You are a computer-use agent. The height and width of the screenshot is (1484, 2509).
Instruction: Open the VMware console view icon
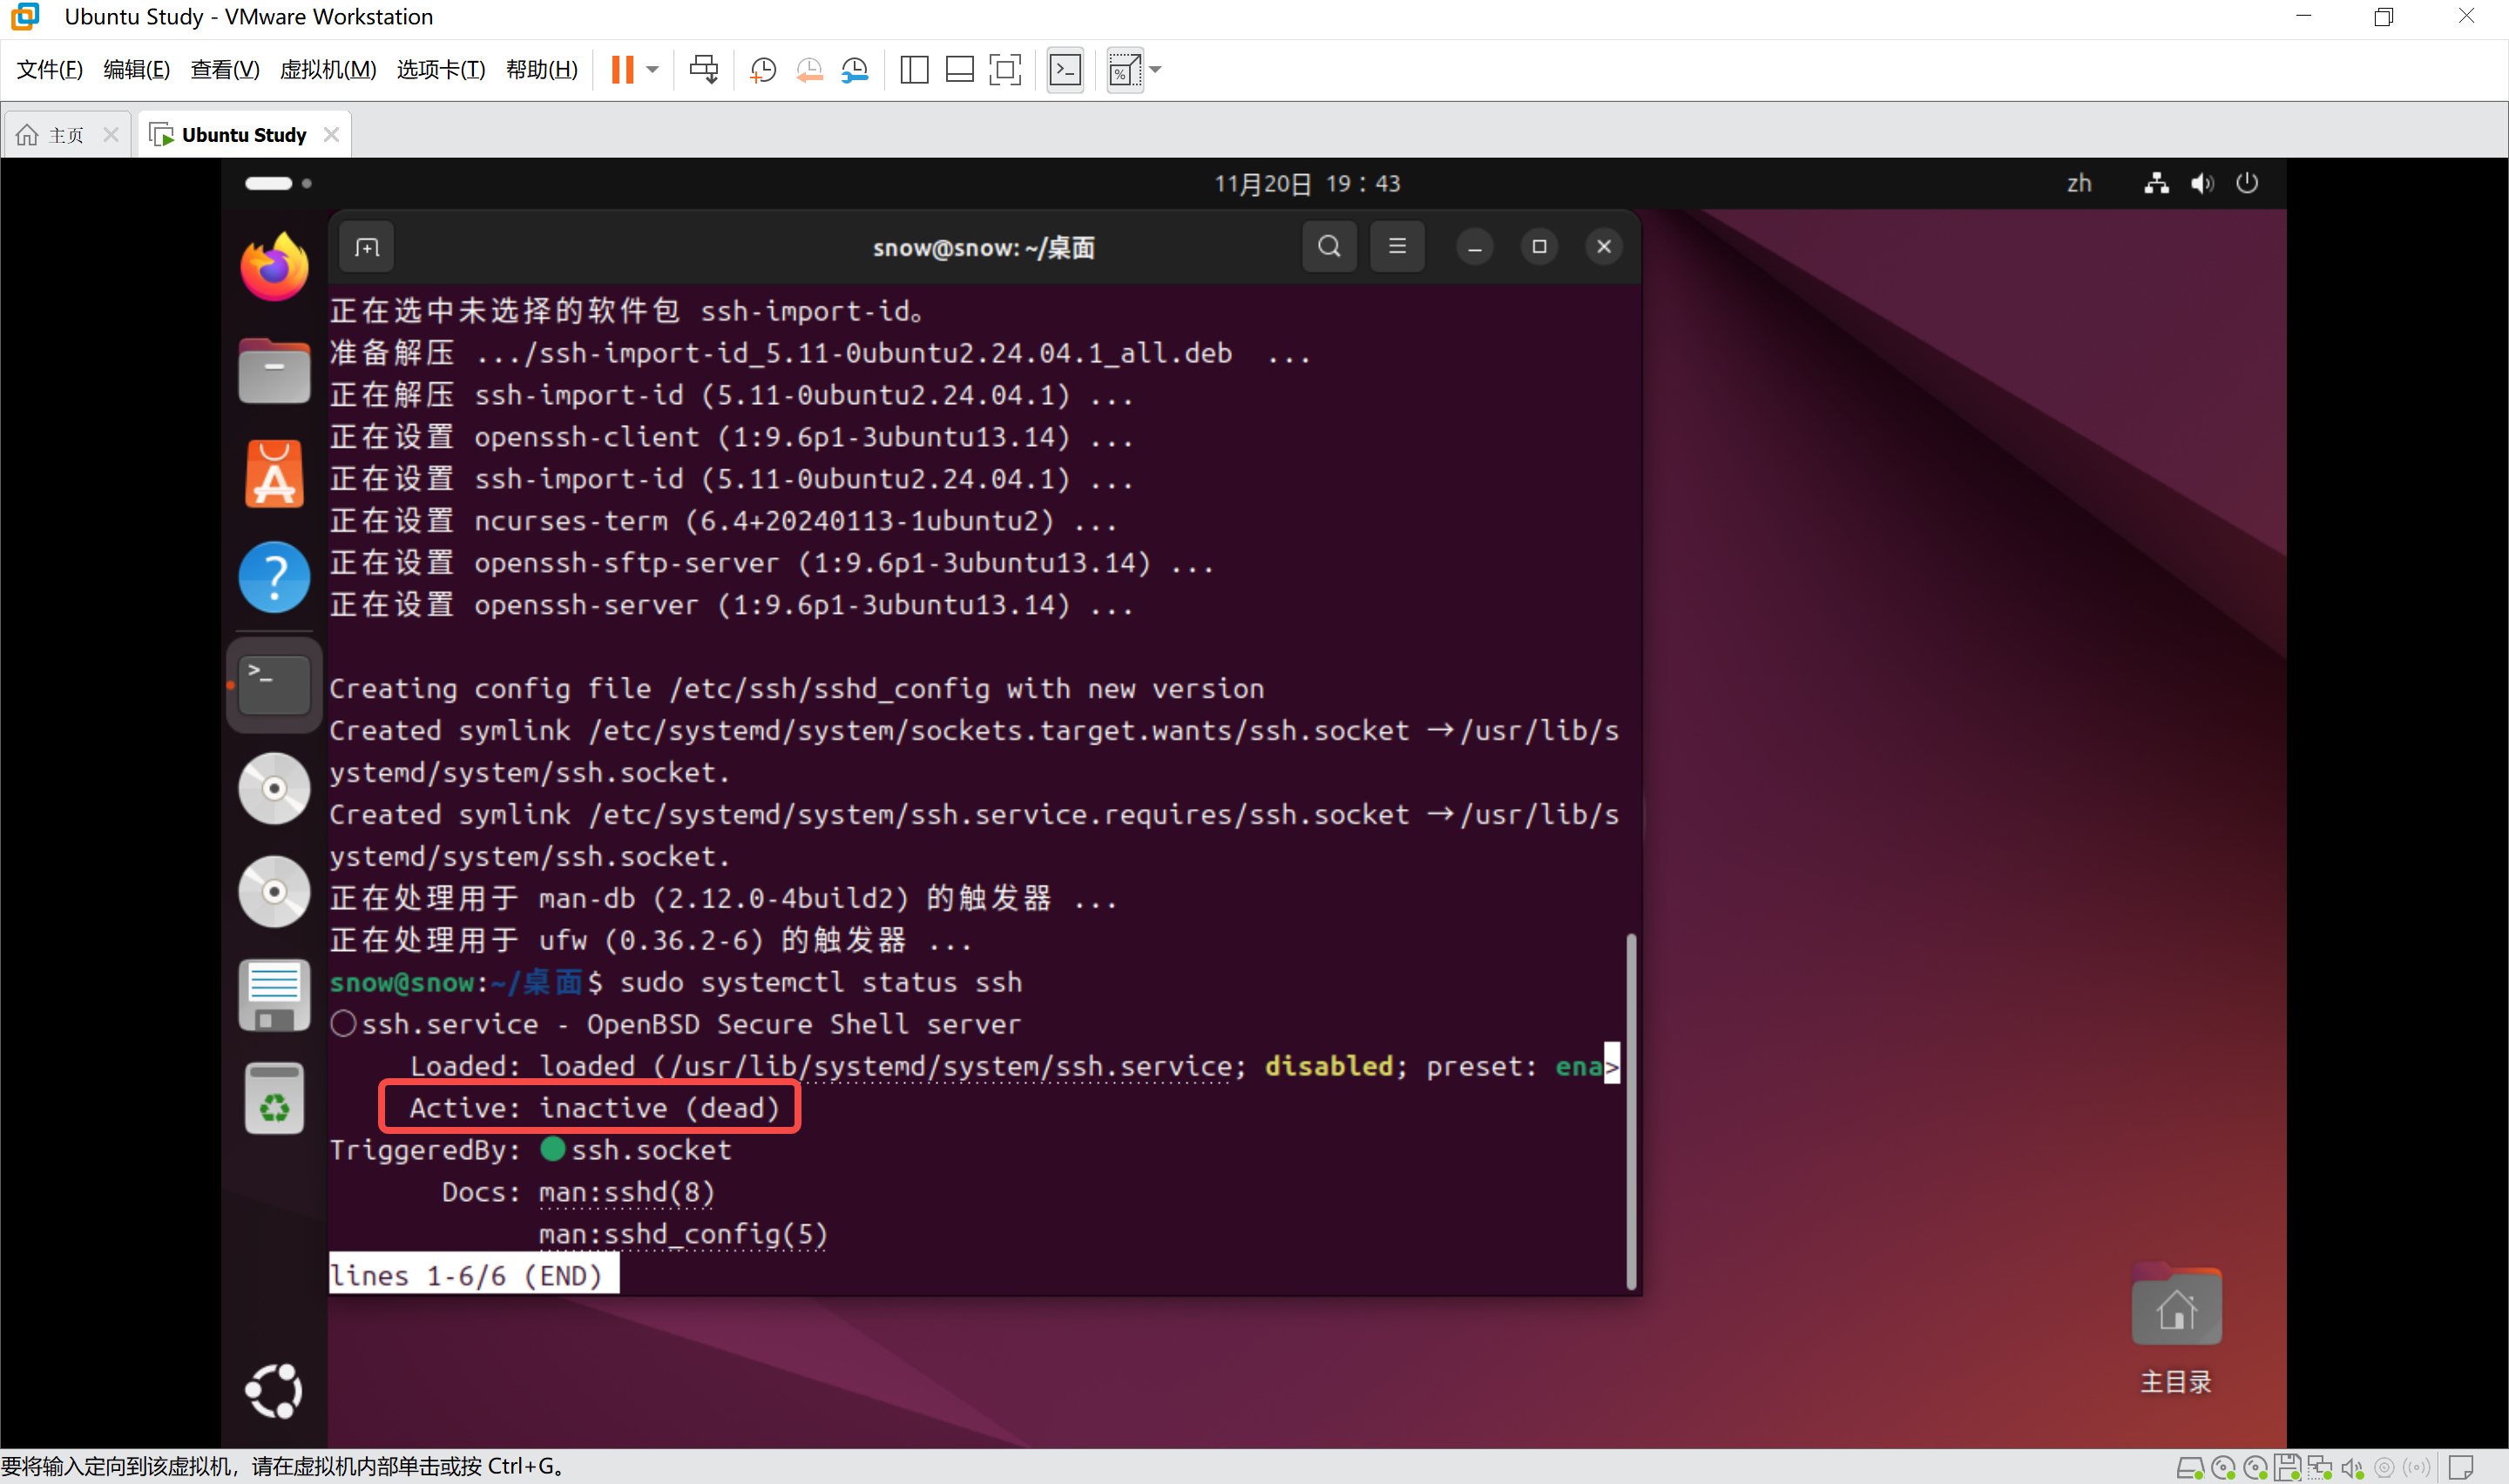tap(1065, 69)
